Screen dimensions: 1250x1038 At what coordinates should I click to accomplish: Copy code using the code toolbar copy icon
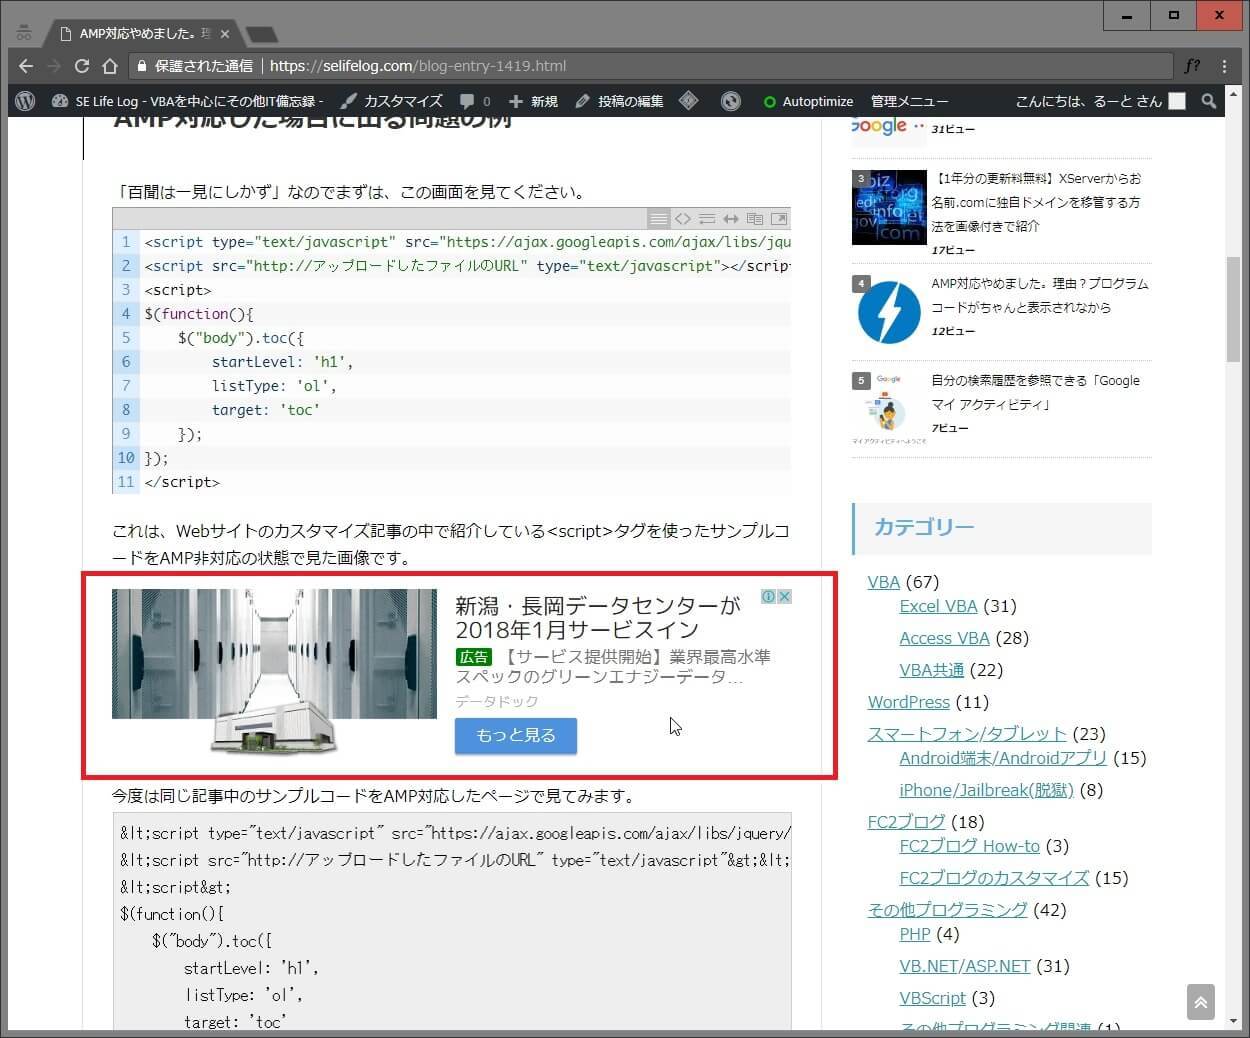pyautogui.click(x=755, y=219)
